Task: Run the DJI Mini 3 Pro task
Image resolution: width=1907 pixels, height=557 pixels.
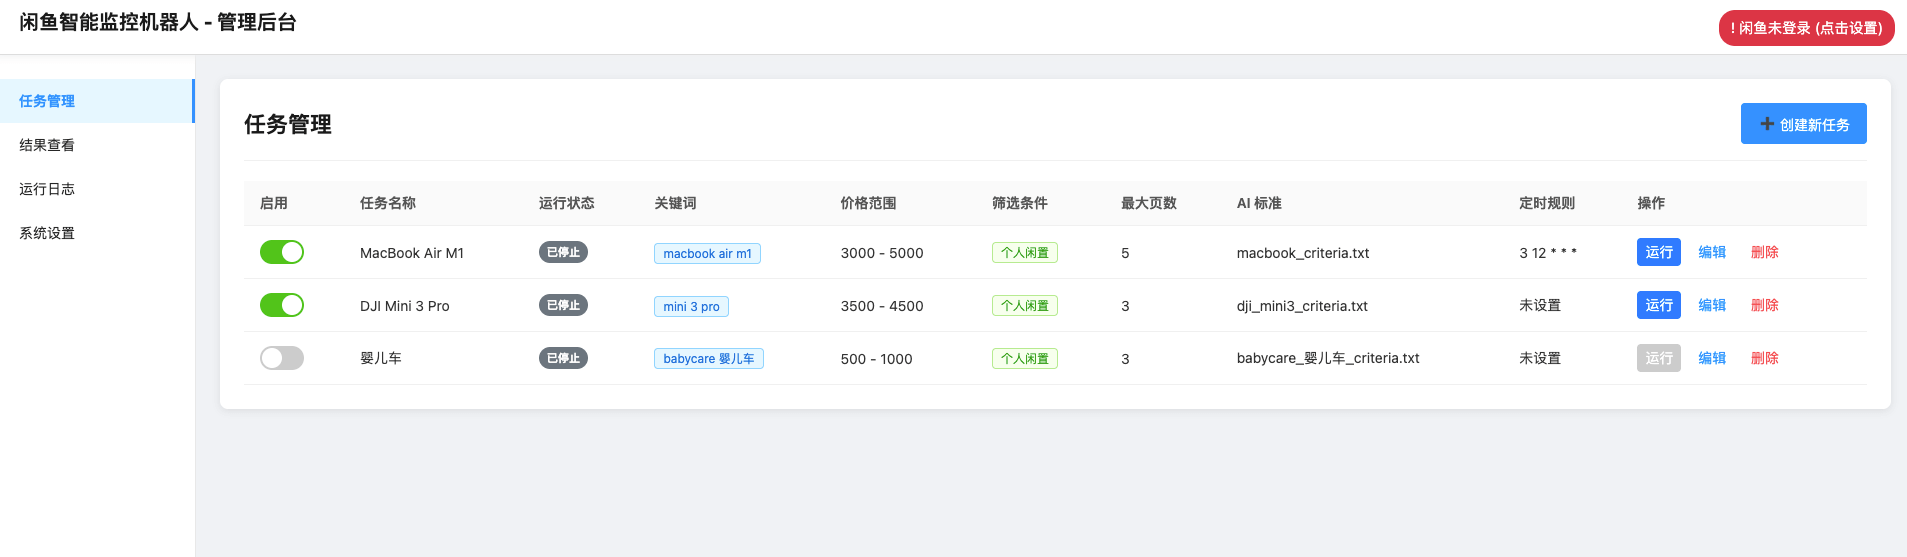Action: (x=1658, y=305)
